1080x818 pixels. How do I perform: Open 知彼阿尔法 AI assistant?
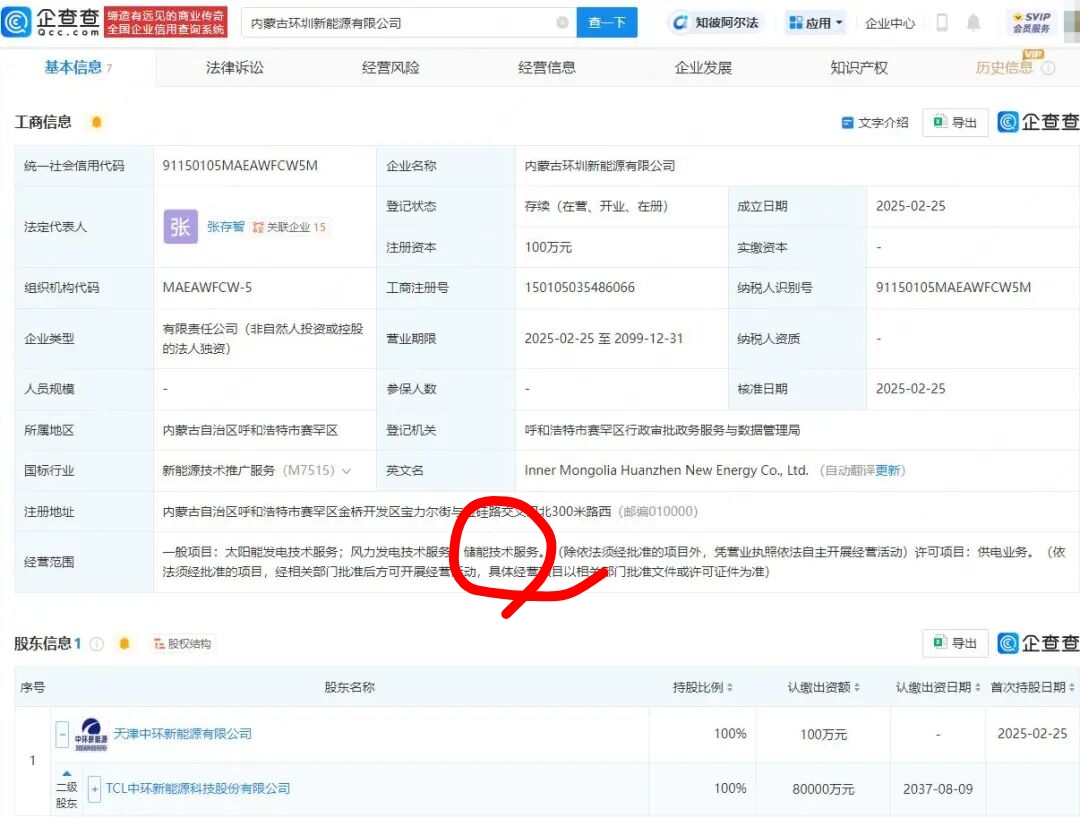point(715,23)
